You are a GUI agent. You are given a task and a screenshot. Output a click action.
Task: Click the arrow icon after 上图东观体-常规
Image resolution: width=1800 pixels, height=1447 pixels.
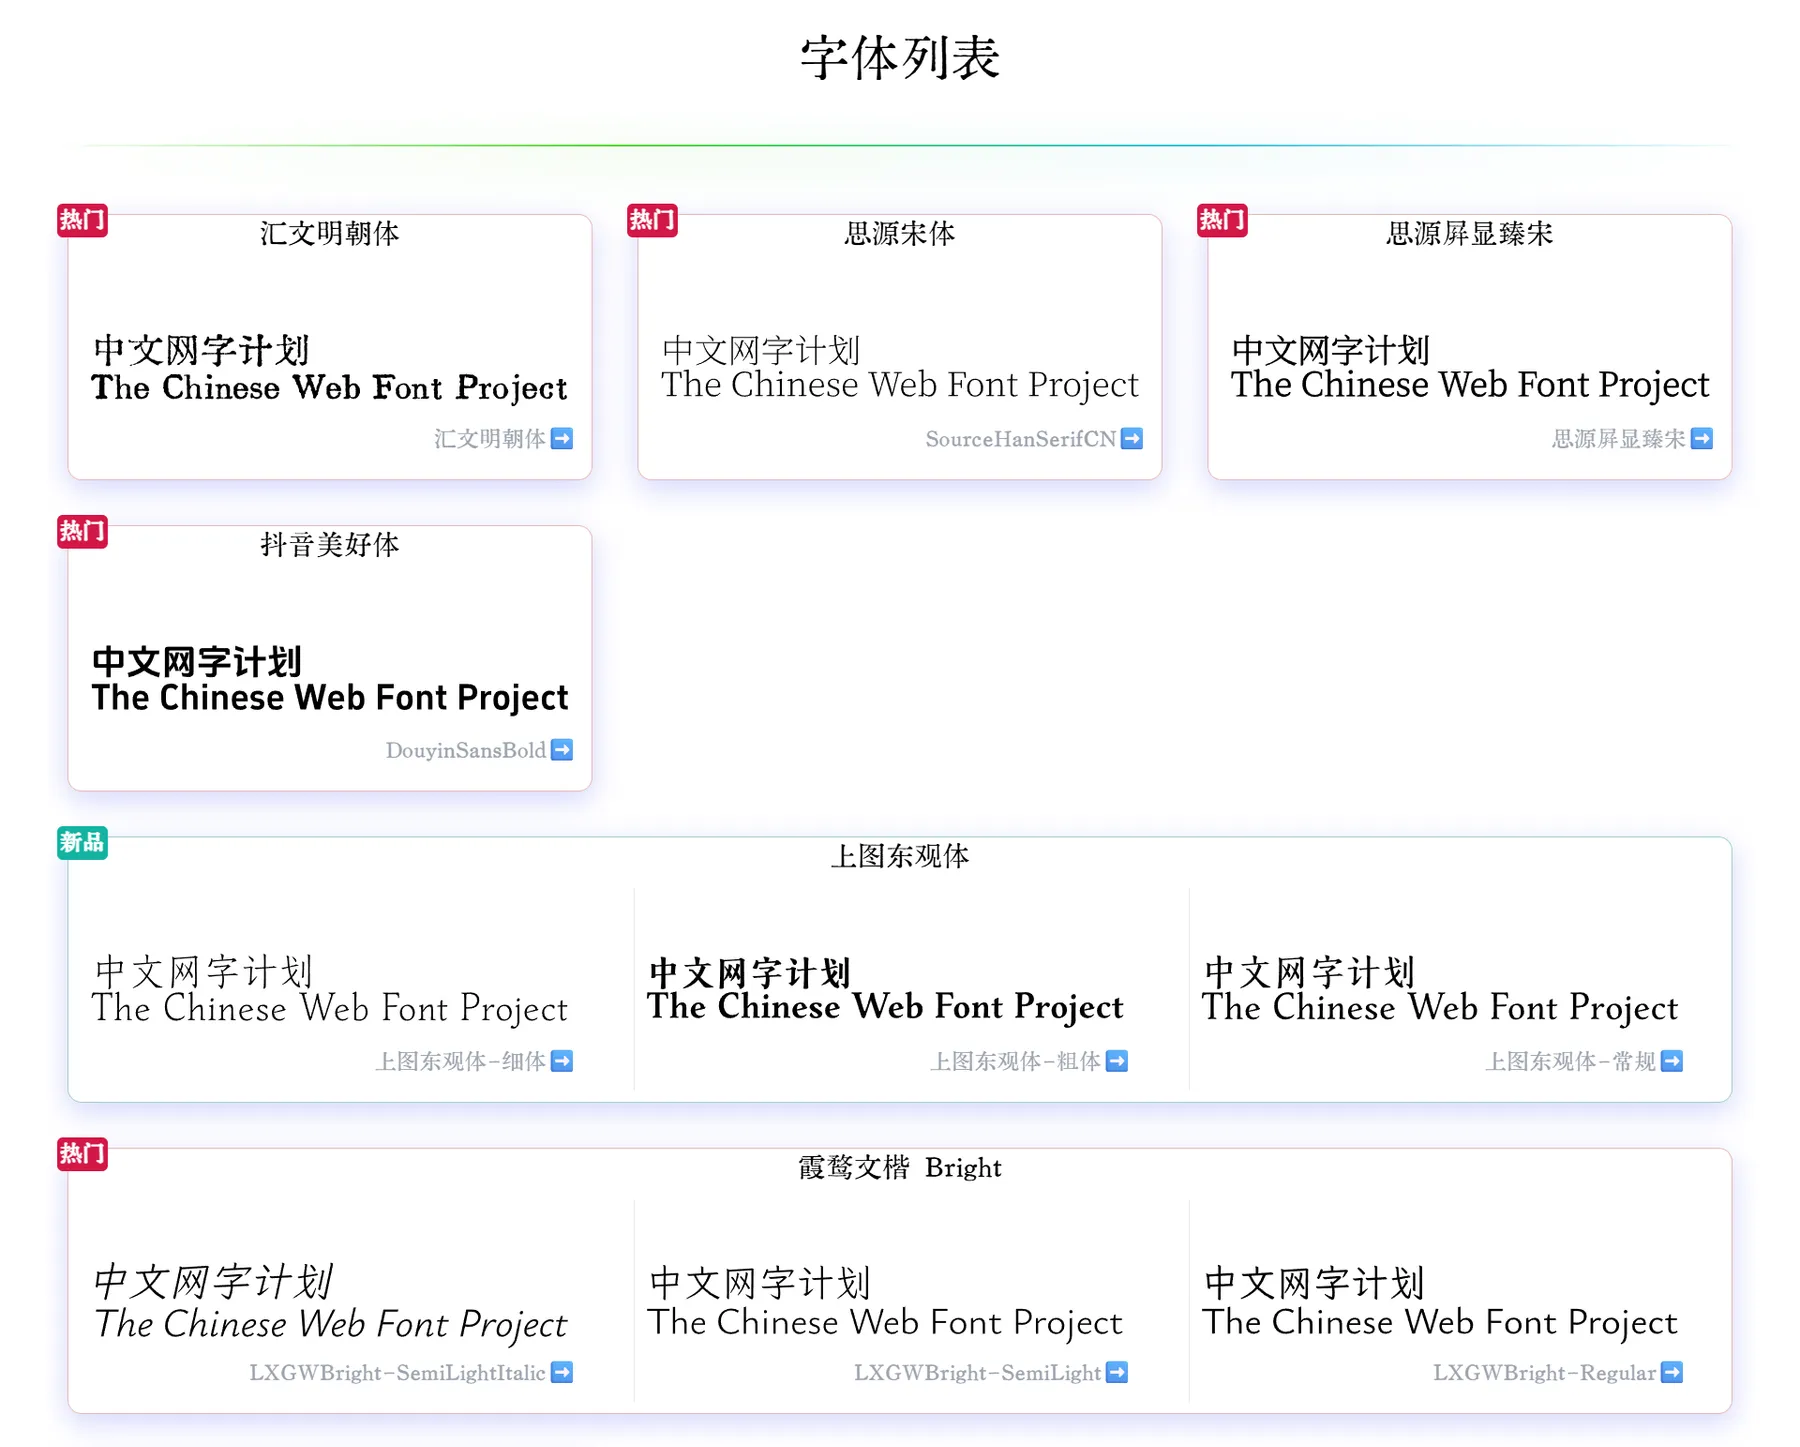[1672, 1061]
